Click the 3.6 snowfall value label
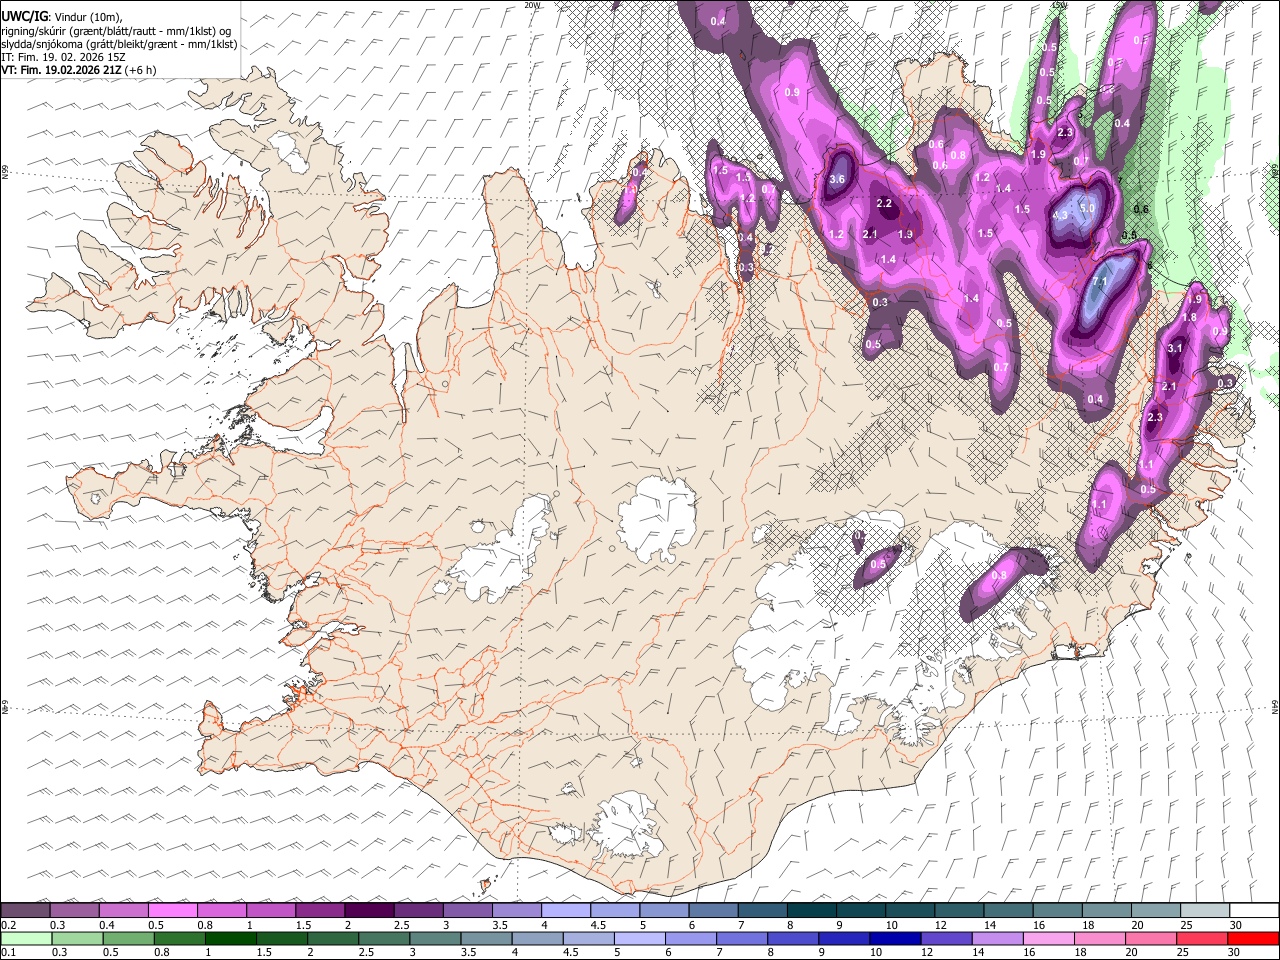 pyautogui.click(x=838, y=179)
